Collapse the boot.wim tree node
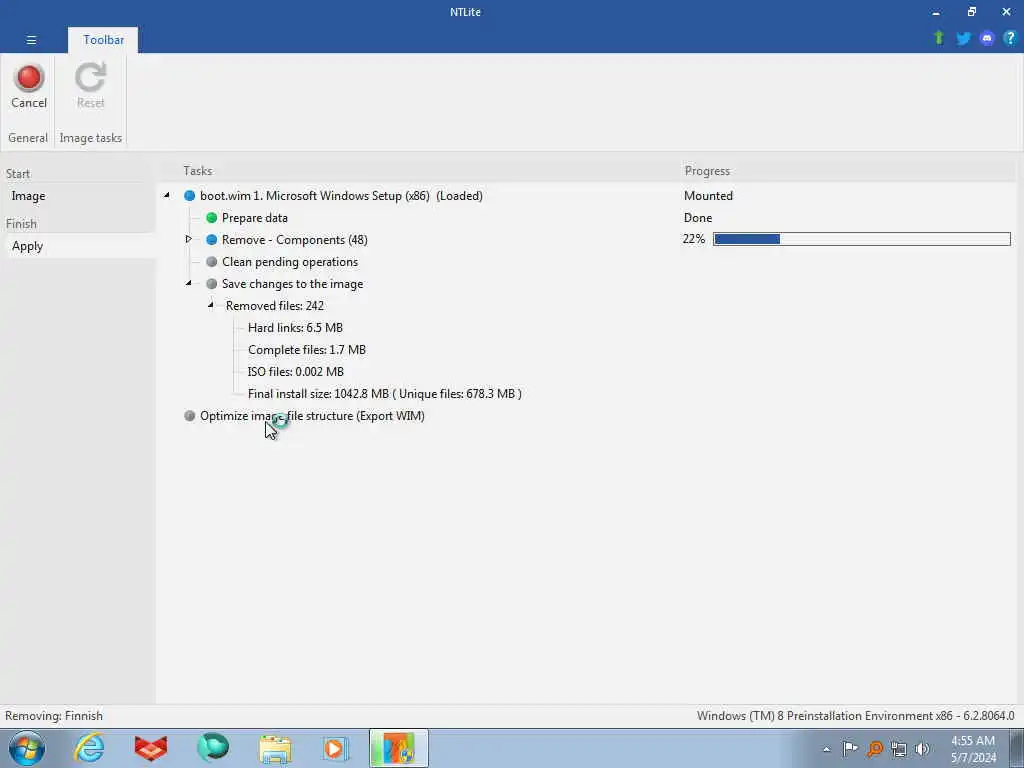Viewport: 1024px width, 768px height. [167, 195]
